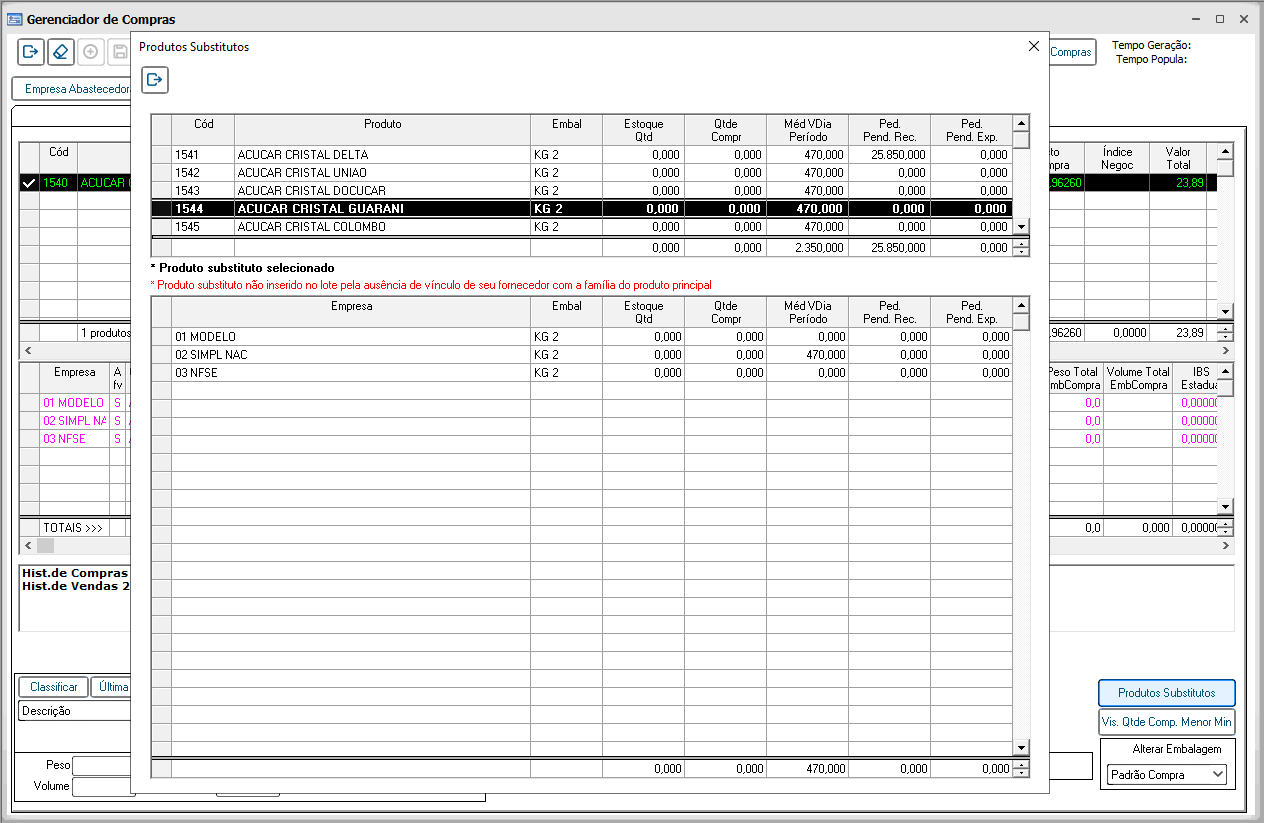1264x823 pixels.
Task: Select row 1545 ACUCAR CRISTAL COLOMBO
Action: click(581, 227)
